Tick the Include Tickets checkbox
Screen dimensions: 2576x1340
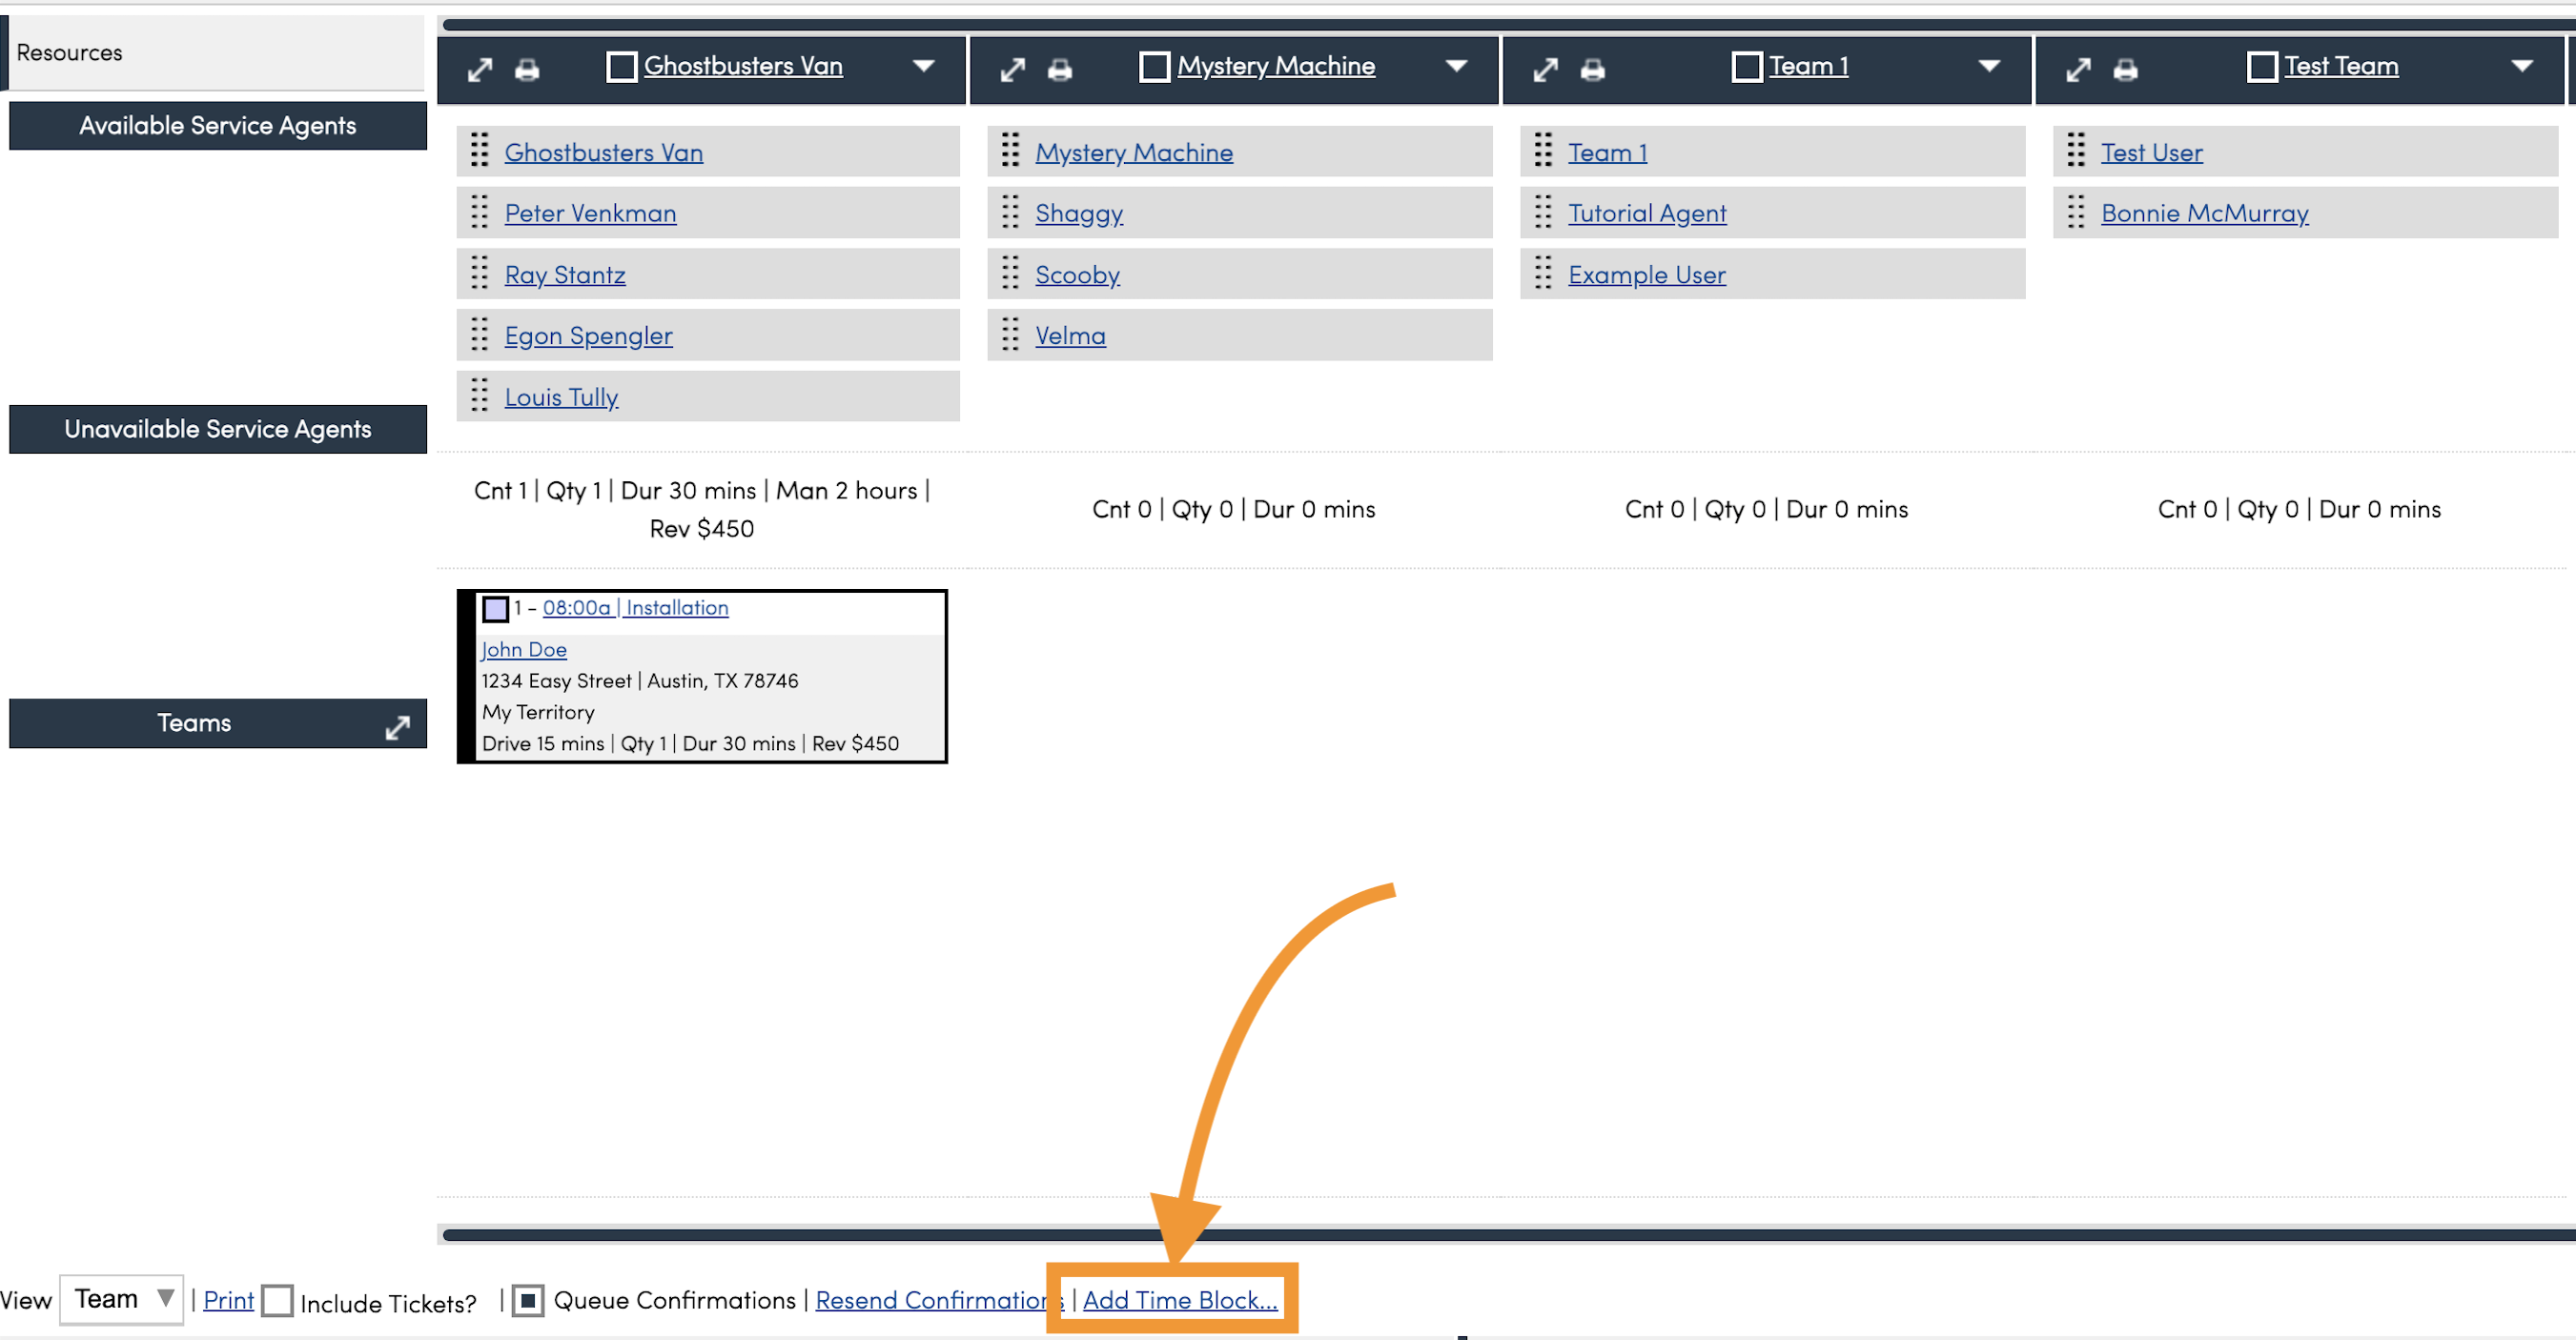(277, 1301)
